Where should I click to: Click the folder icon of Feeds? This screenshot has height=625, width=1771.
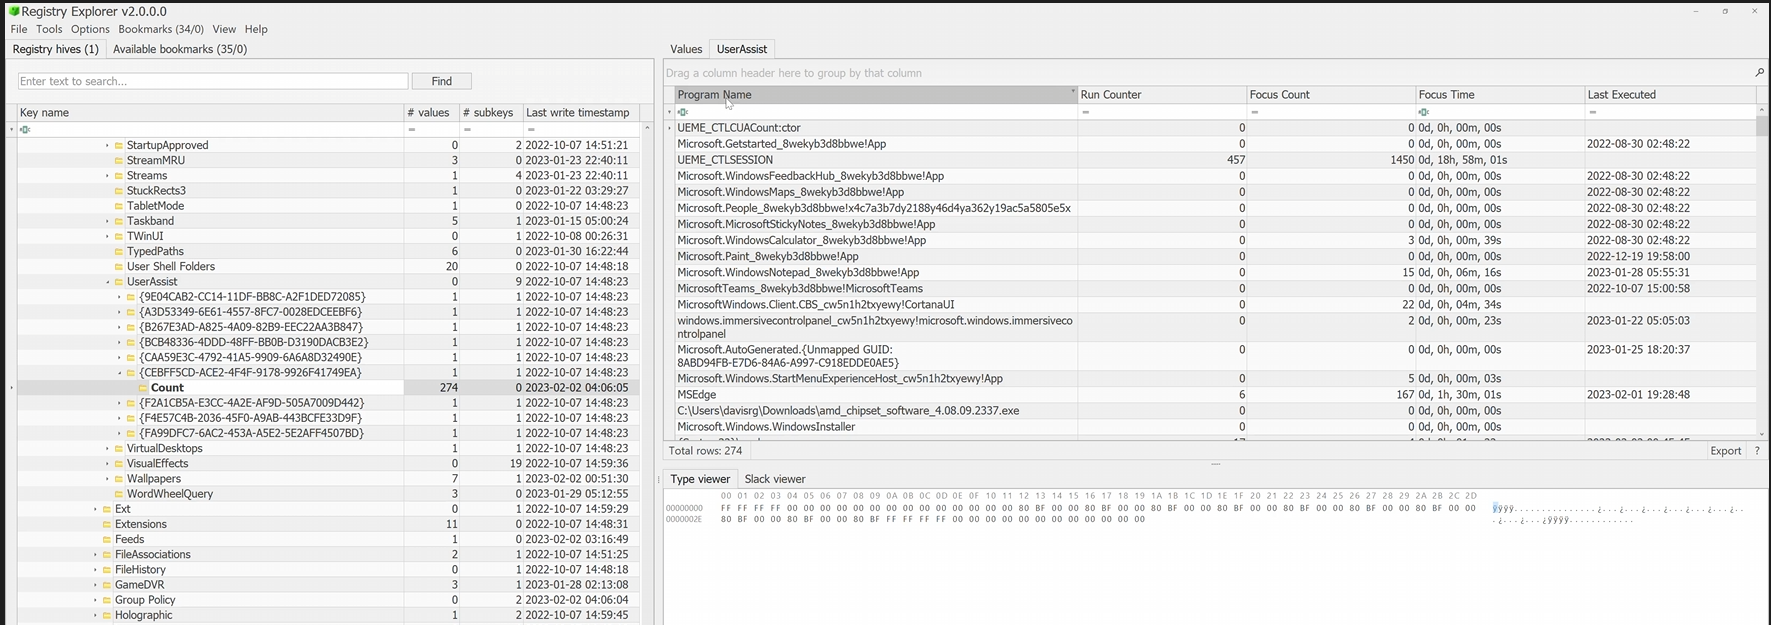click(107, 540)
